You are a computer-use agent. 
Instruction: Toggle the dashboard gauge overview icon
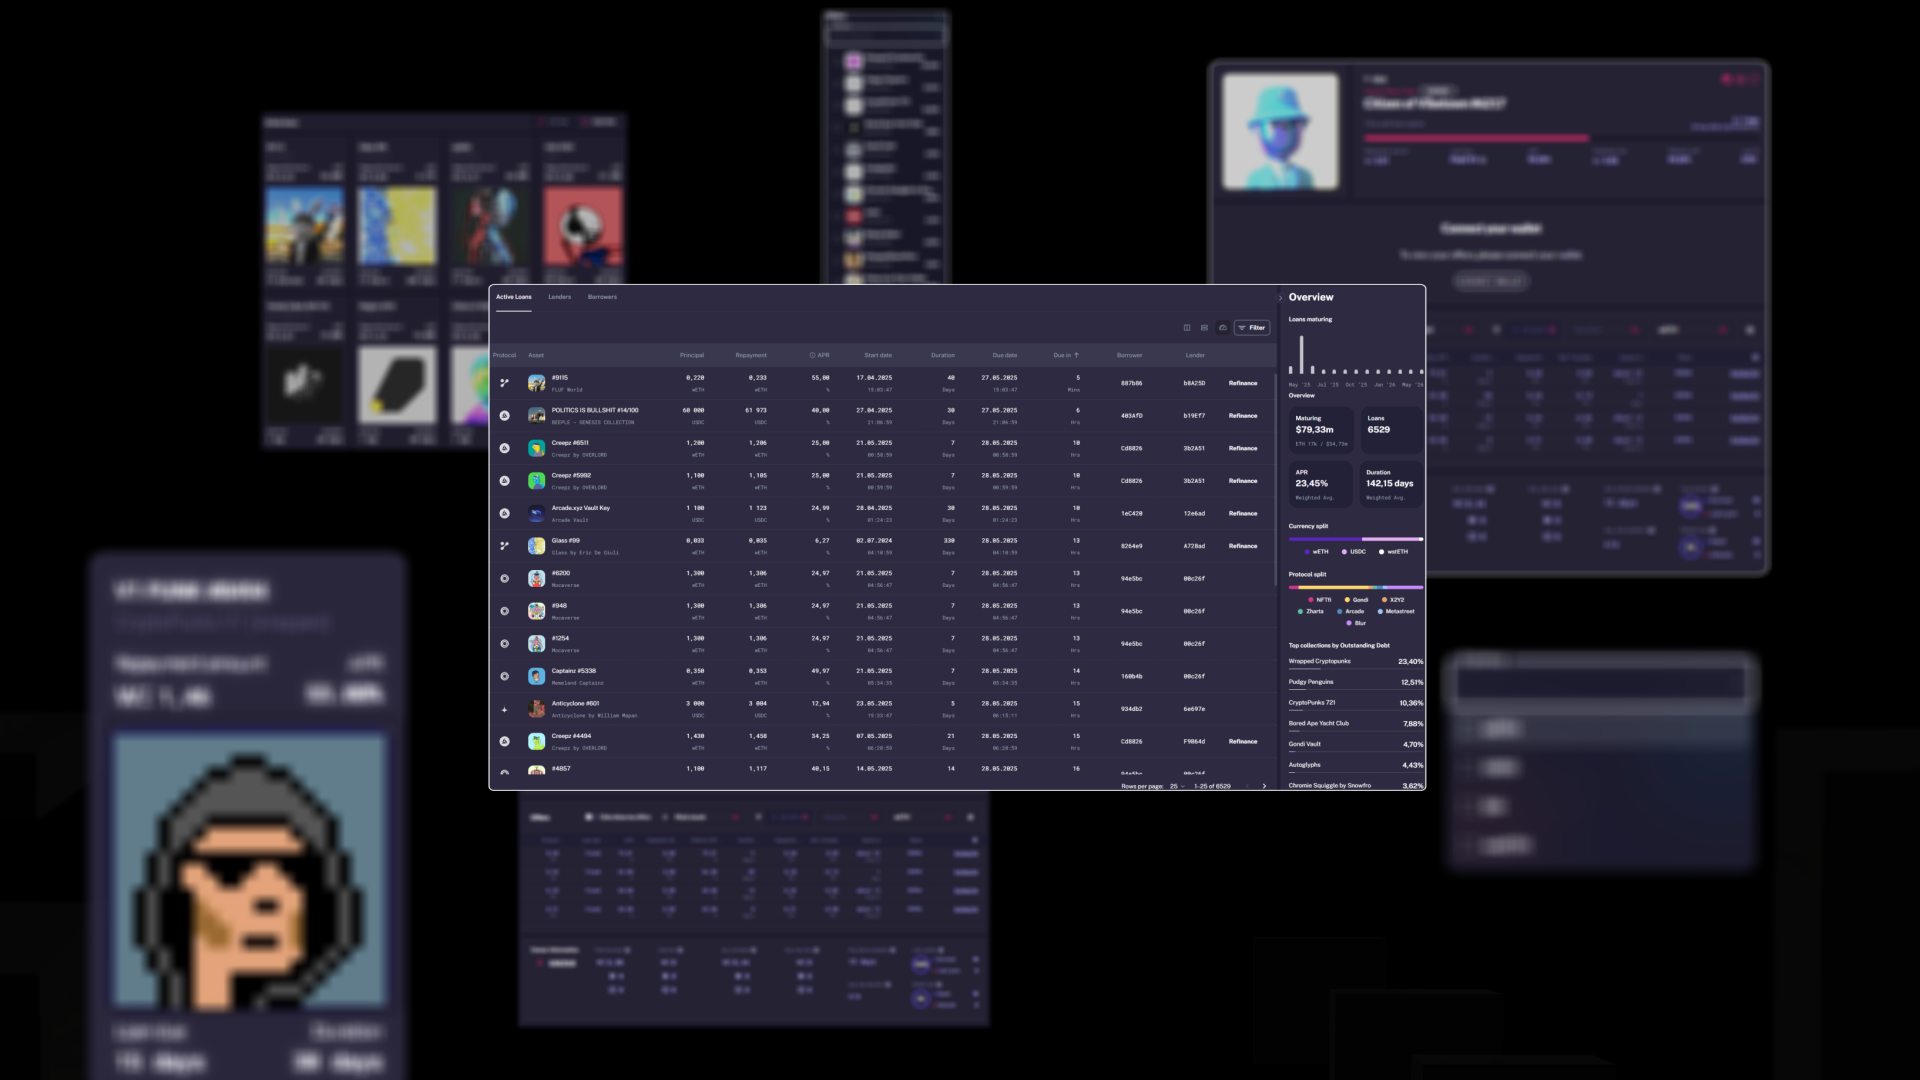(1222, 328)
